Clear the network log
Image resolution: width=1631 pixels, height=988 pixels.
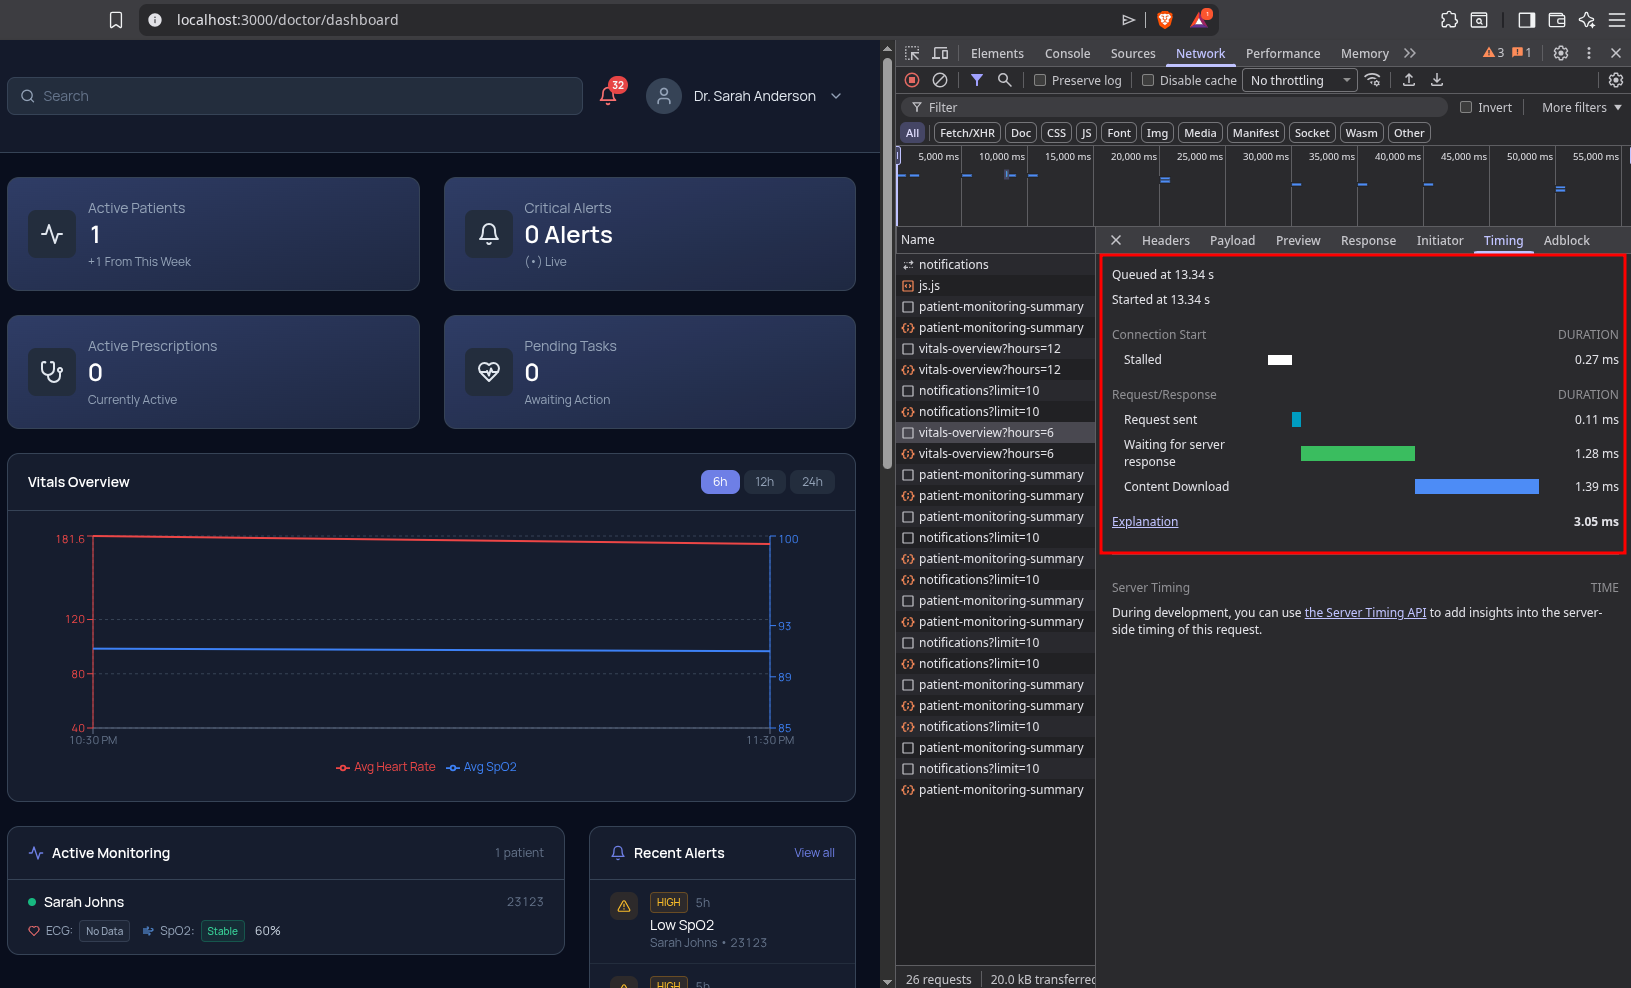pos(940,80)
